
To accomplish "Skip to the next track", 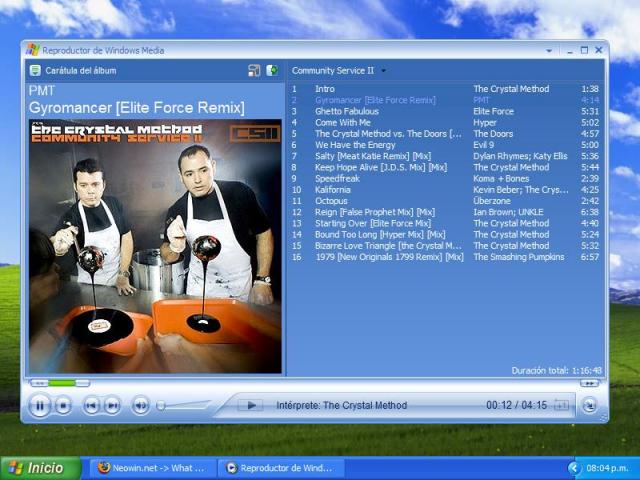I will [x=112, y=405].
